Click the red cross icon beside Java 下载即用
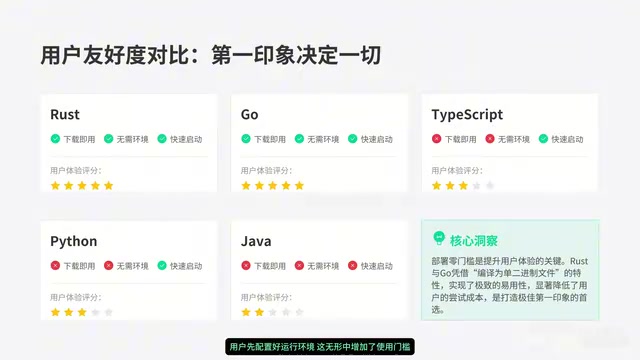 point(246,266)
